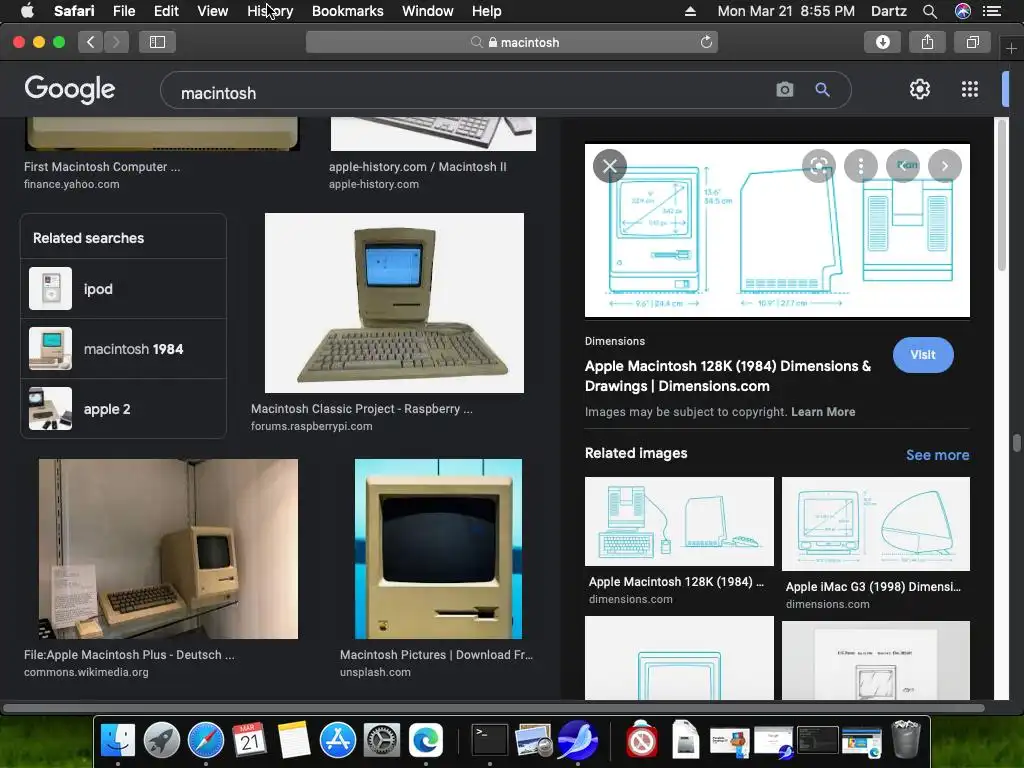Open Apple Macintosh 128K (1984) related image
The height and width of the screenshot is (768, 1024).
[x=679, y=521]
